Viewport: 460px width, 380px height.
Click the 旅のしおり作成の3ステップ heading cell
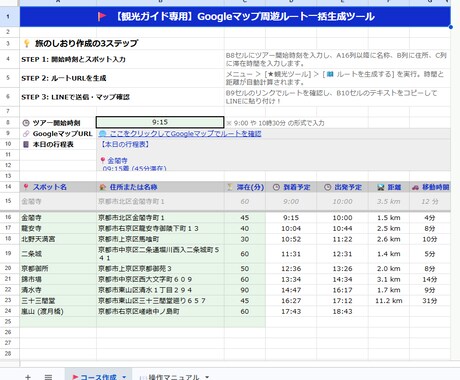click(x=122, y=43)
